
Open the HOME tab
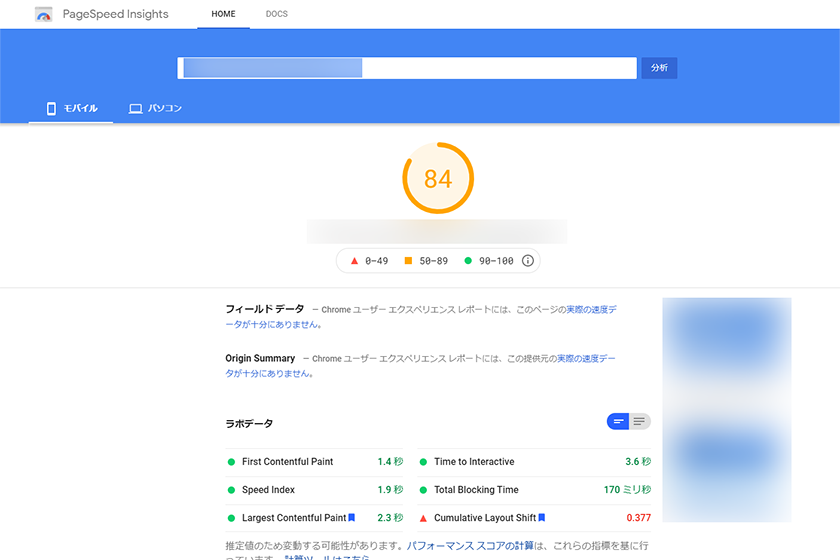click(x=223, y=15)
